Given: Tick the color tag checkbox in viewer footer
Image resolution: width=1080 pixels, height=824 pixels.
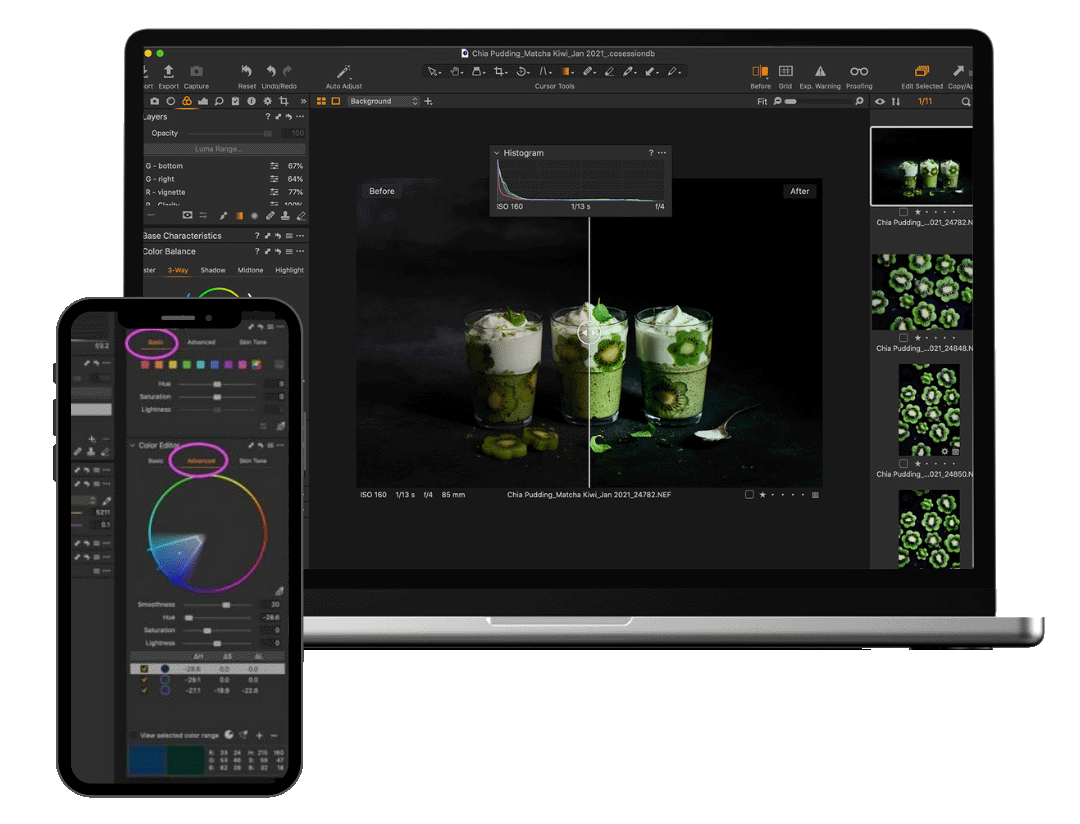Looking at the screenshot, I should pyautogui.click(x=749, y=495).
